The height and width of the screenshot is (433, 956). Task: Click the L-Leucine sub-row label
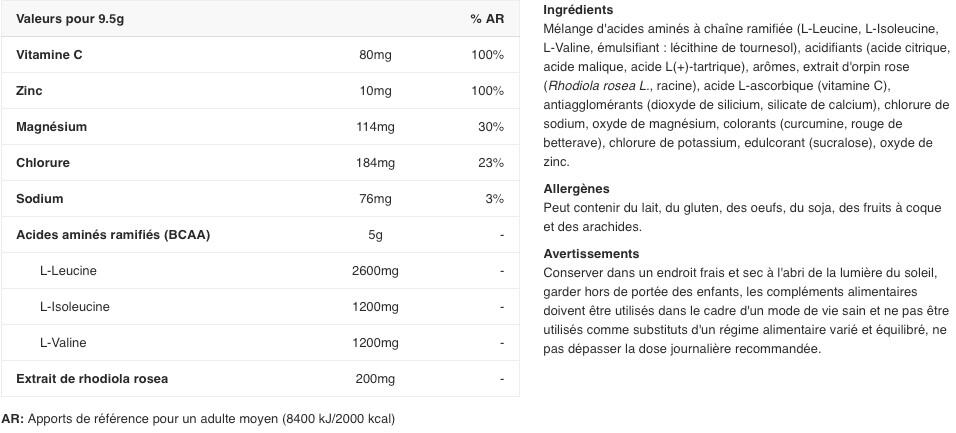point(68,271)
